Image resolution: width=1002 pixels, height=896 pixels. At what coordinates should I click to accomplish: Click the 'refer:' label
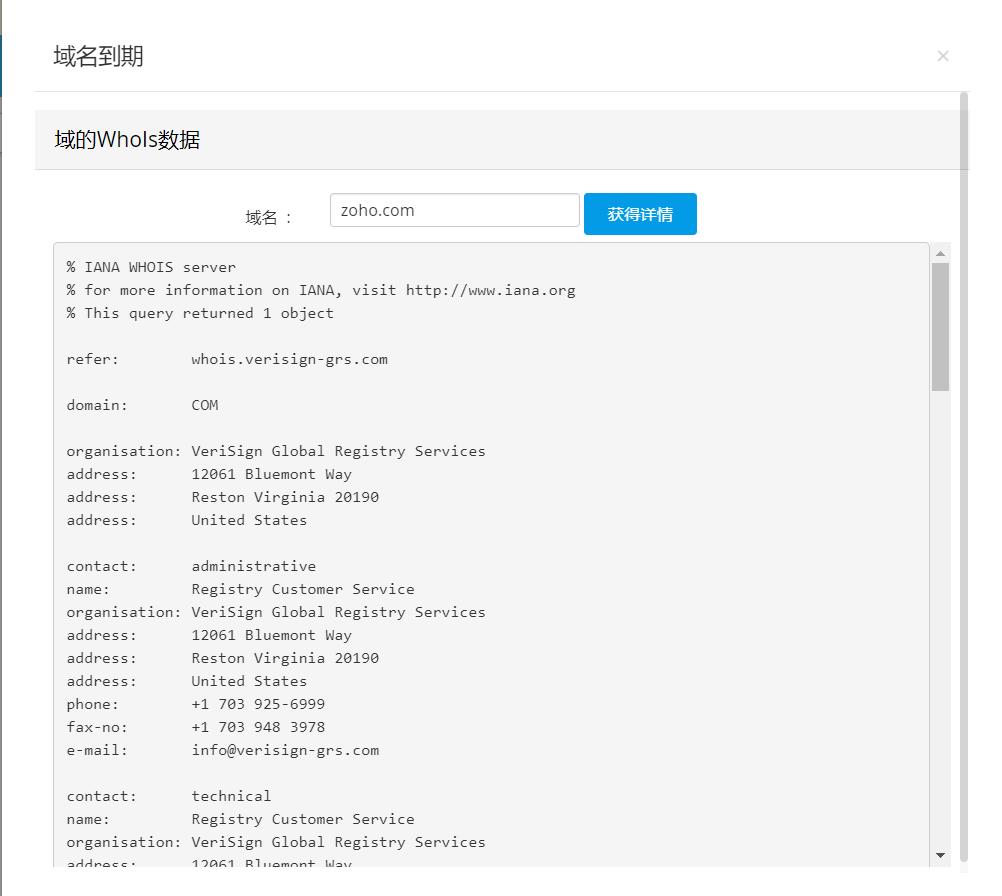(93, 359)
